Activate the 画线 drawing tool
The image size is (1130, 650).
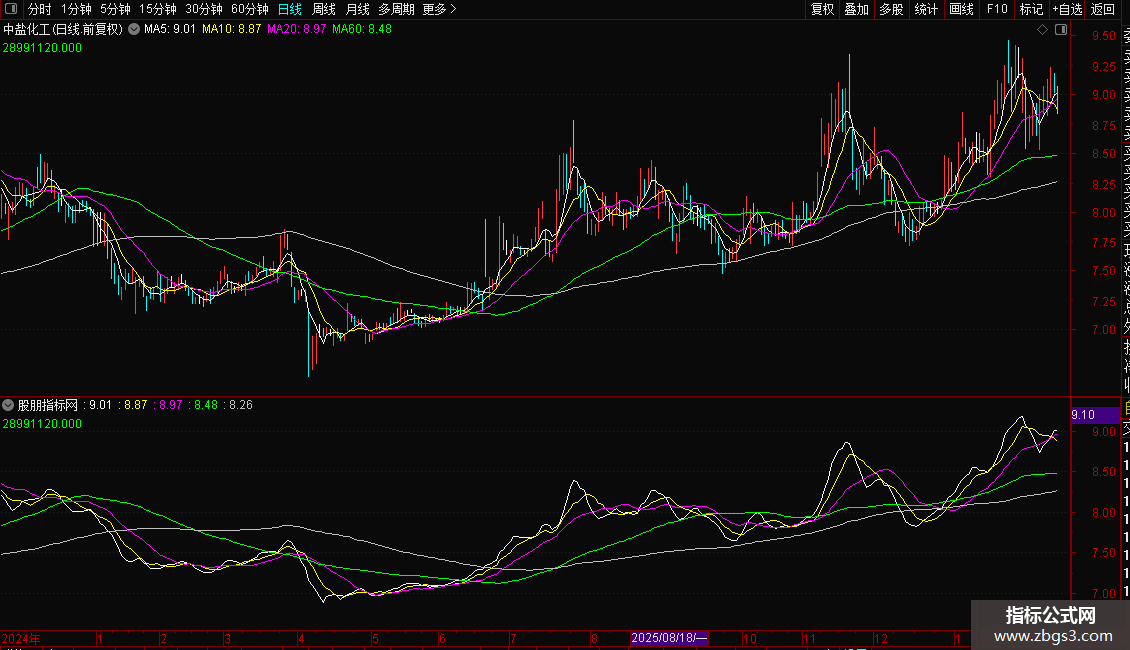[x=961, y=9]
